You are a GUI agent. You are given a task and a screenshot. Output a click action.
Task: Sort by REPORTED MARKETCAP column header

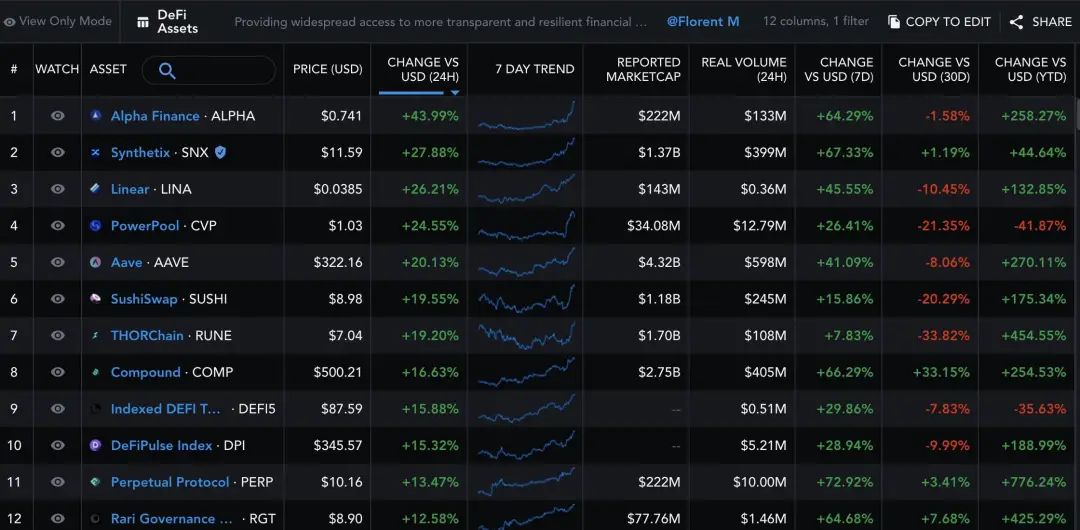pos(643,69)
